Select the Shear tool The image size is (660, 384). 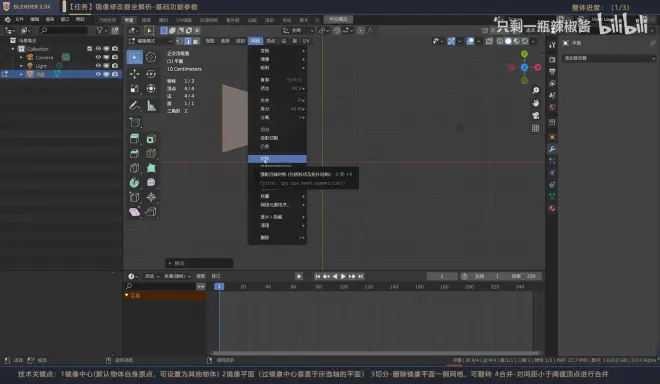pos(134,211)
